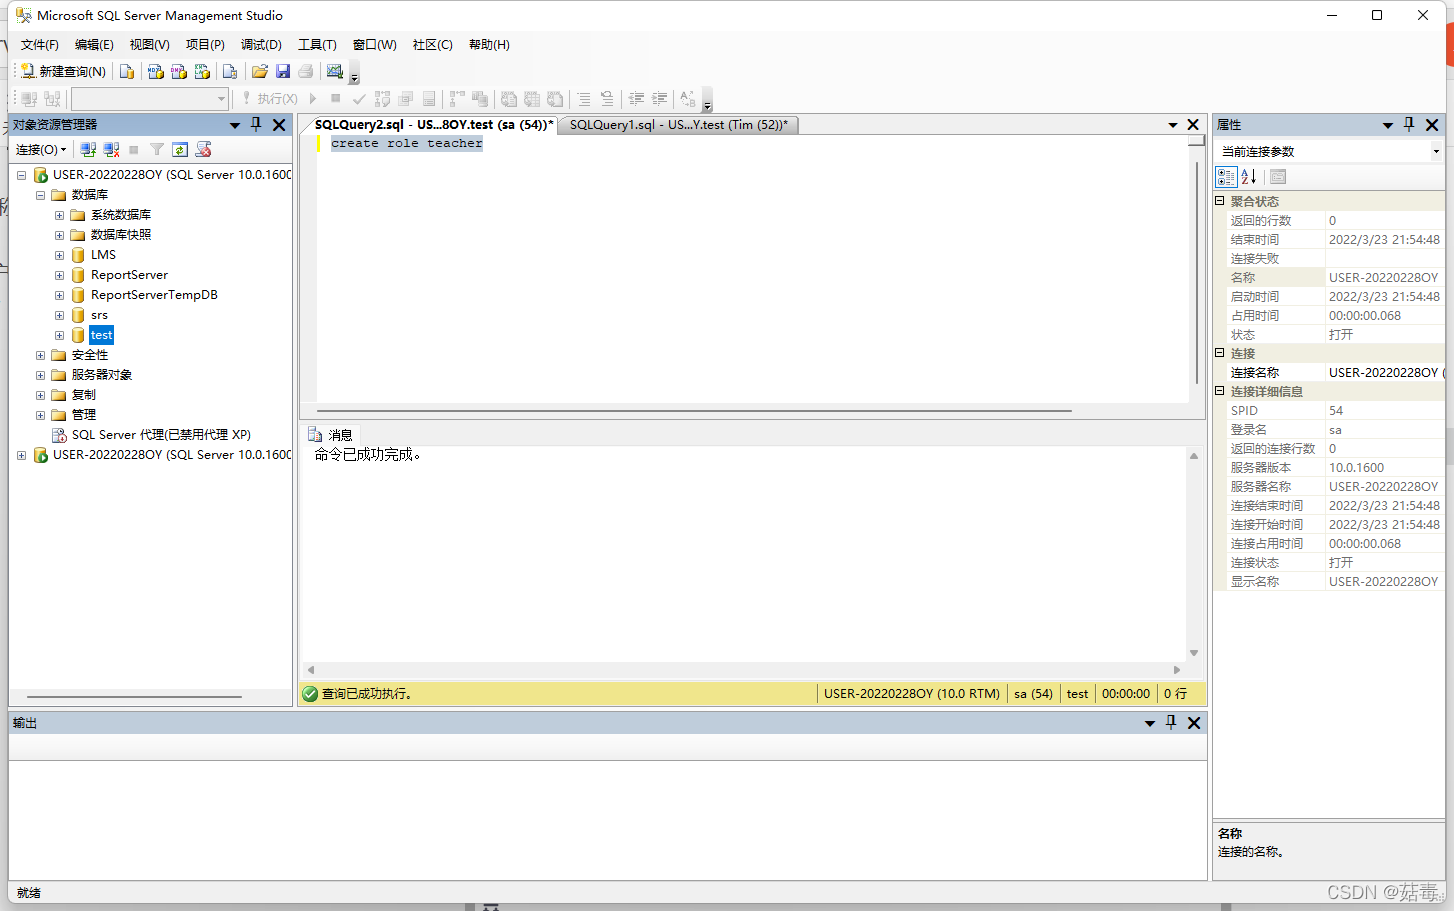Expand the 安全性 (Security) folder
Image resolution: width=1454 pixels, height=911 pixels.
[x=40, y=355]
